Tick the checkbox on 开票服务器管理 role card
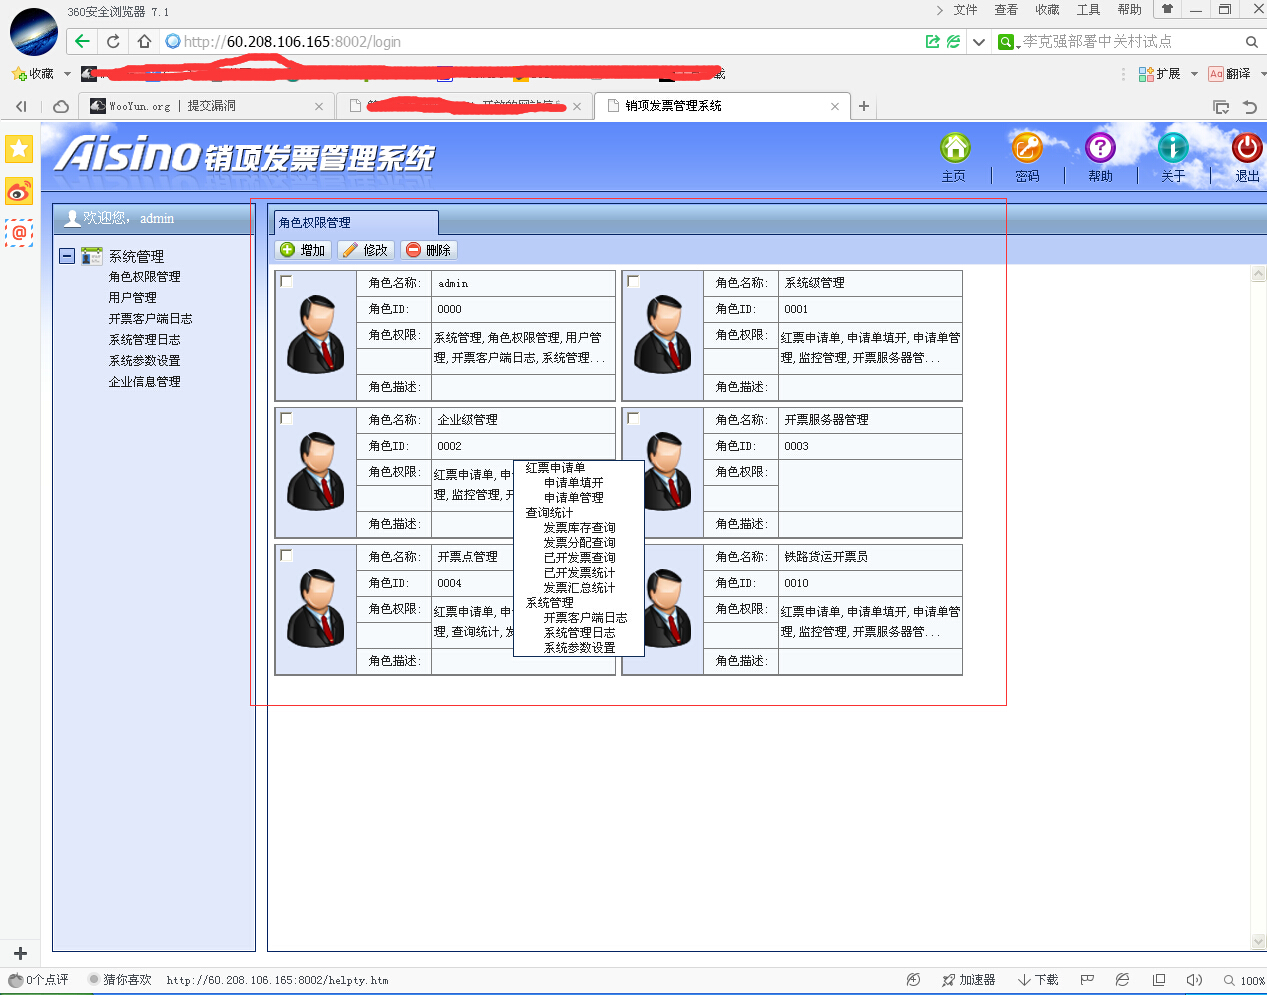 tap(633, 418)
